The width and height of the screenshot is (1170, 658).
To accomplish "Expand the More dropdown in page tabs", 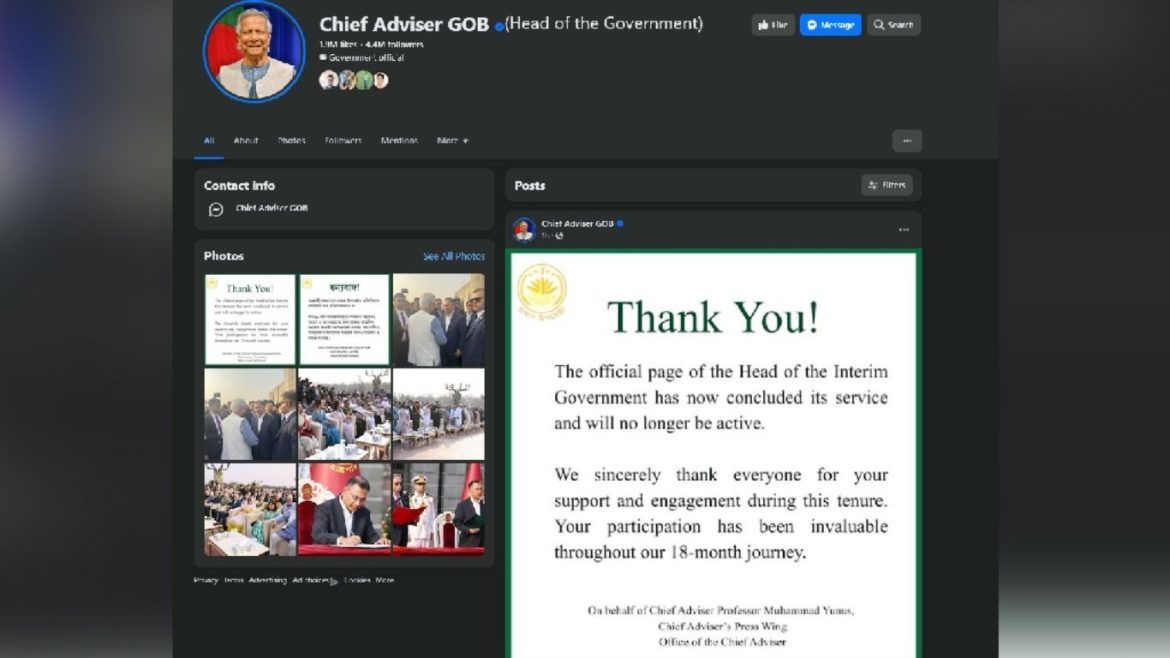I will coord(452,141).
